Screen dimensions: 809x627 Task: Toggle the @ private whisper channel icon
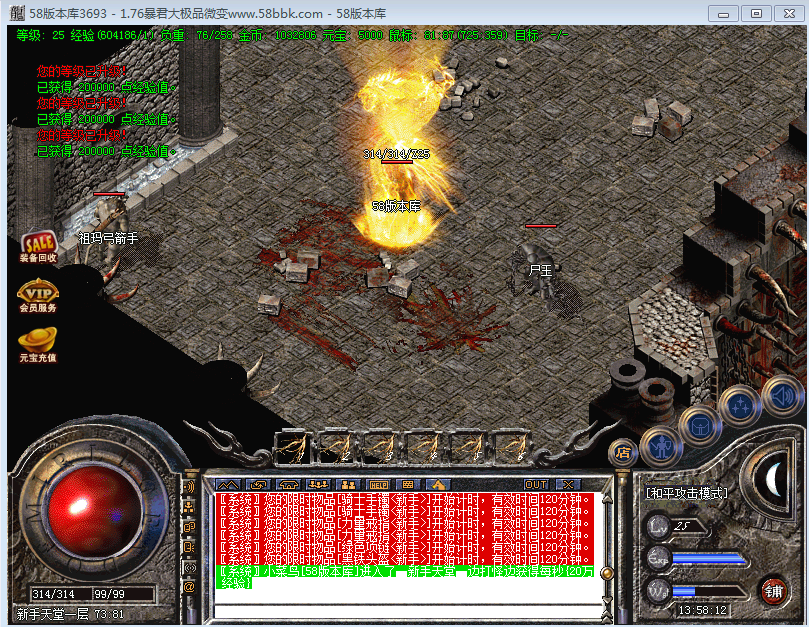[x=189, y=587]
